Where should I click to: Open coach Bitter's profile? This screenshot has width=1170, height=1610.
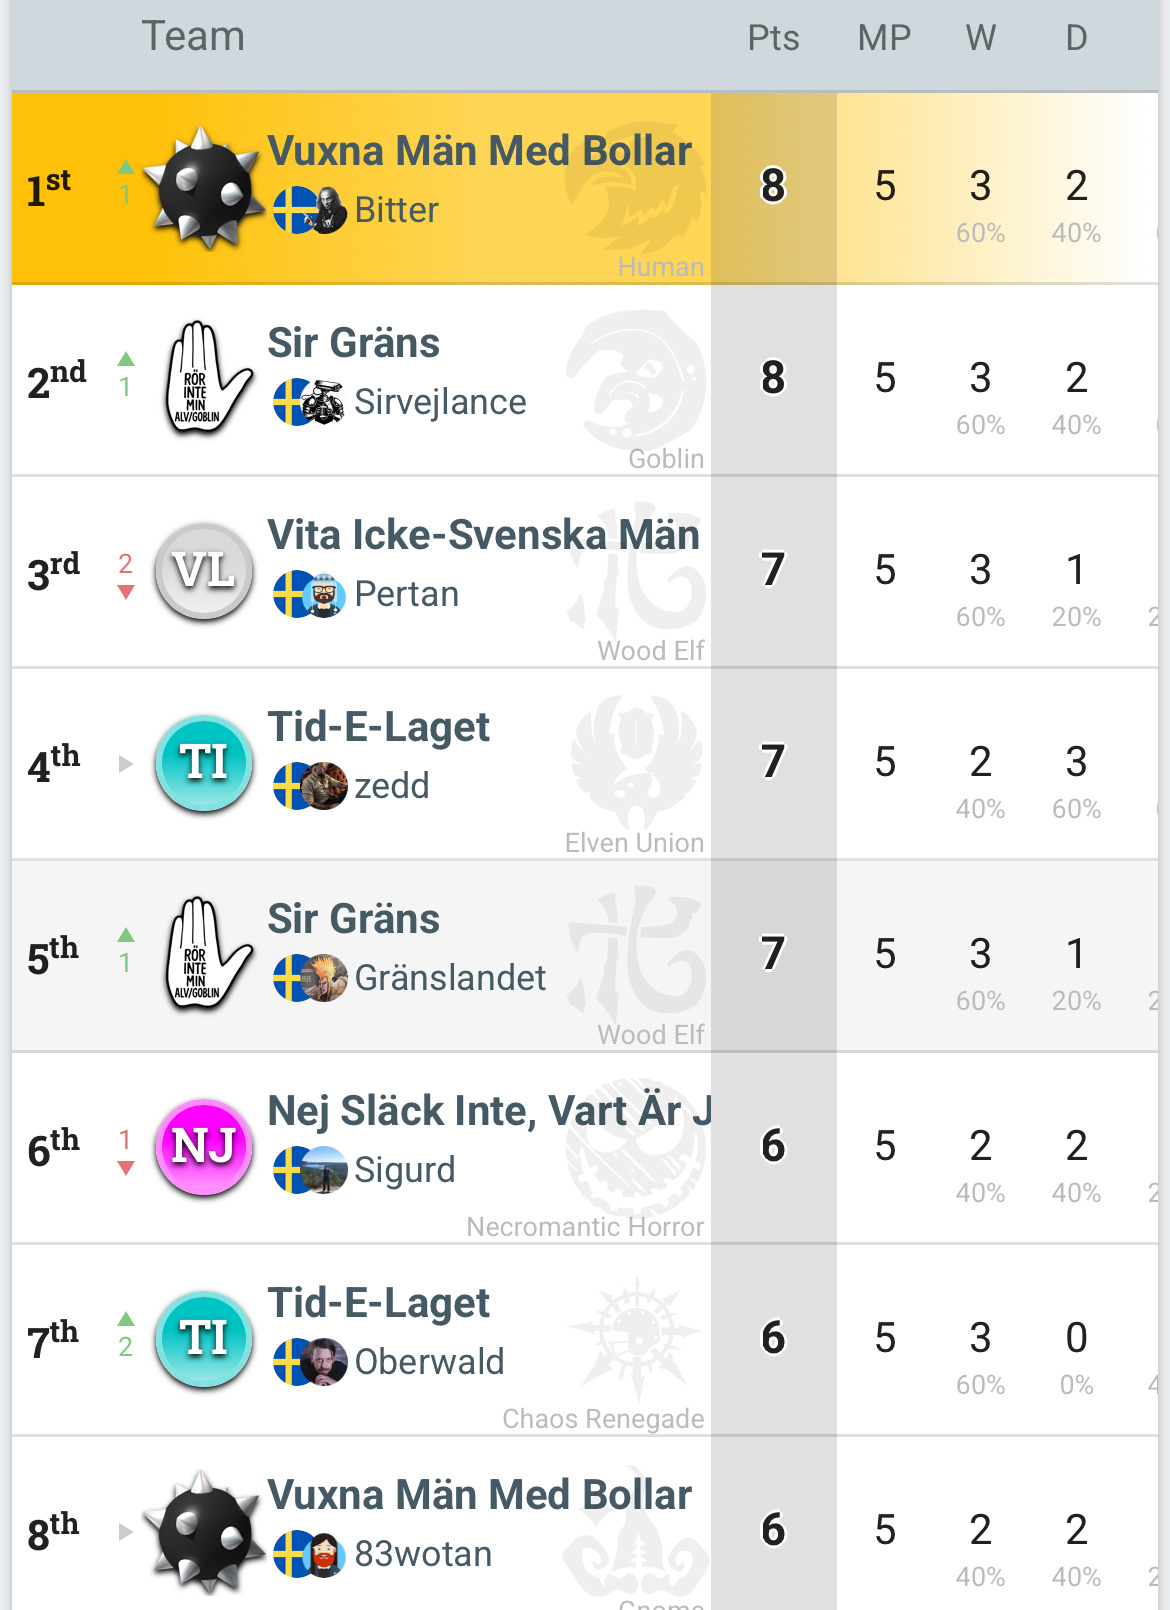396,210
